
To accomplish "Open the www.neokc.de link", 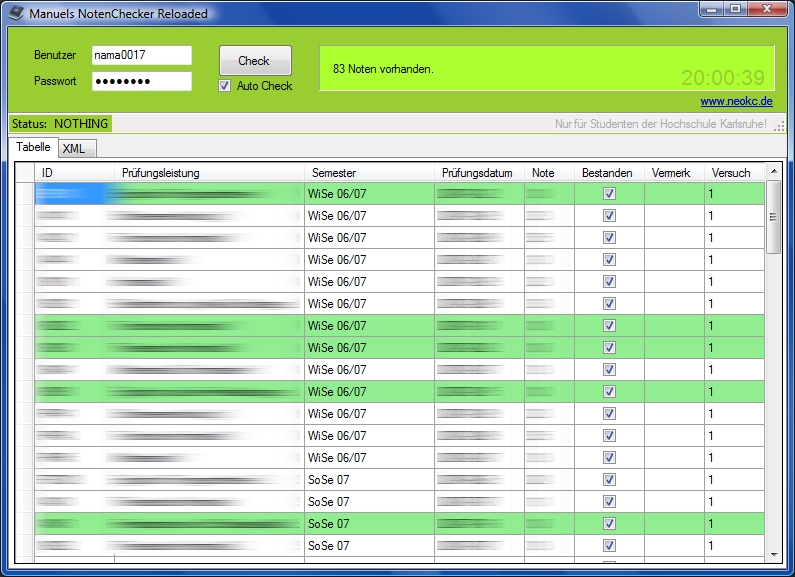I will pos(737,101).
